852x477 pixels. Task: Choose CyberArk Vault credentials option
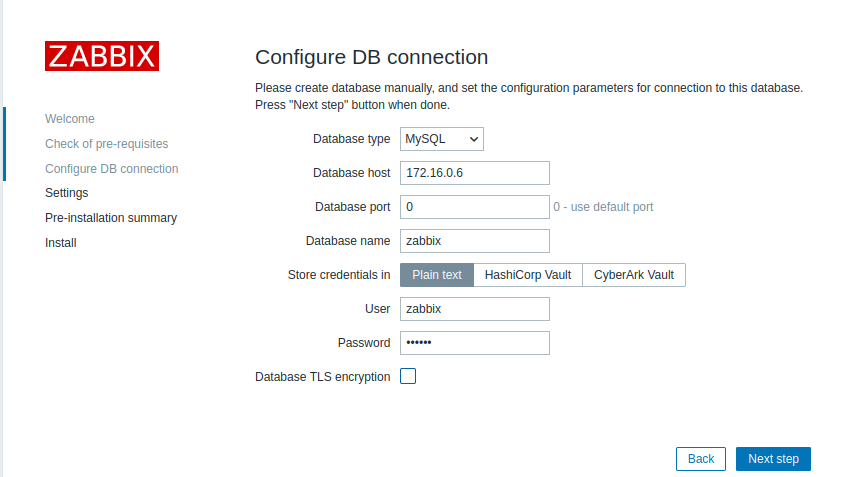tap(634, 275)
